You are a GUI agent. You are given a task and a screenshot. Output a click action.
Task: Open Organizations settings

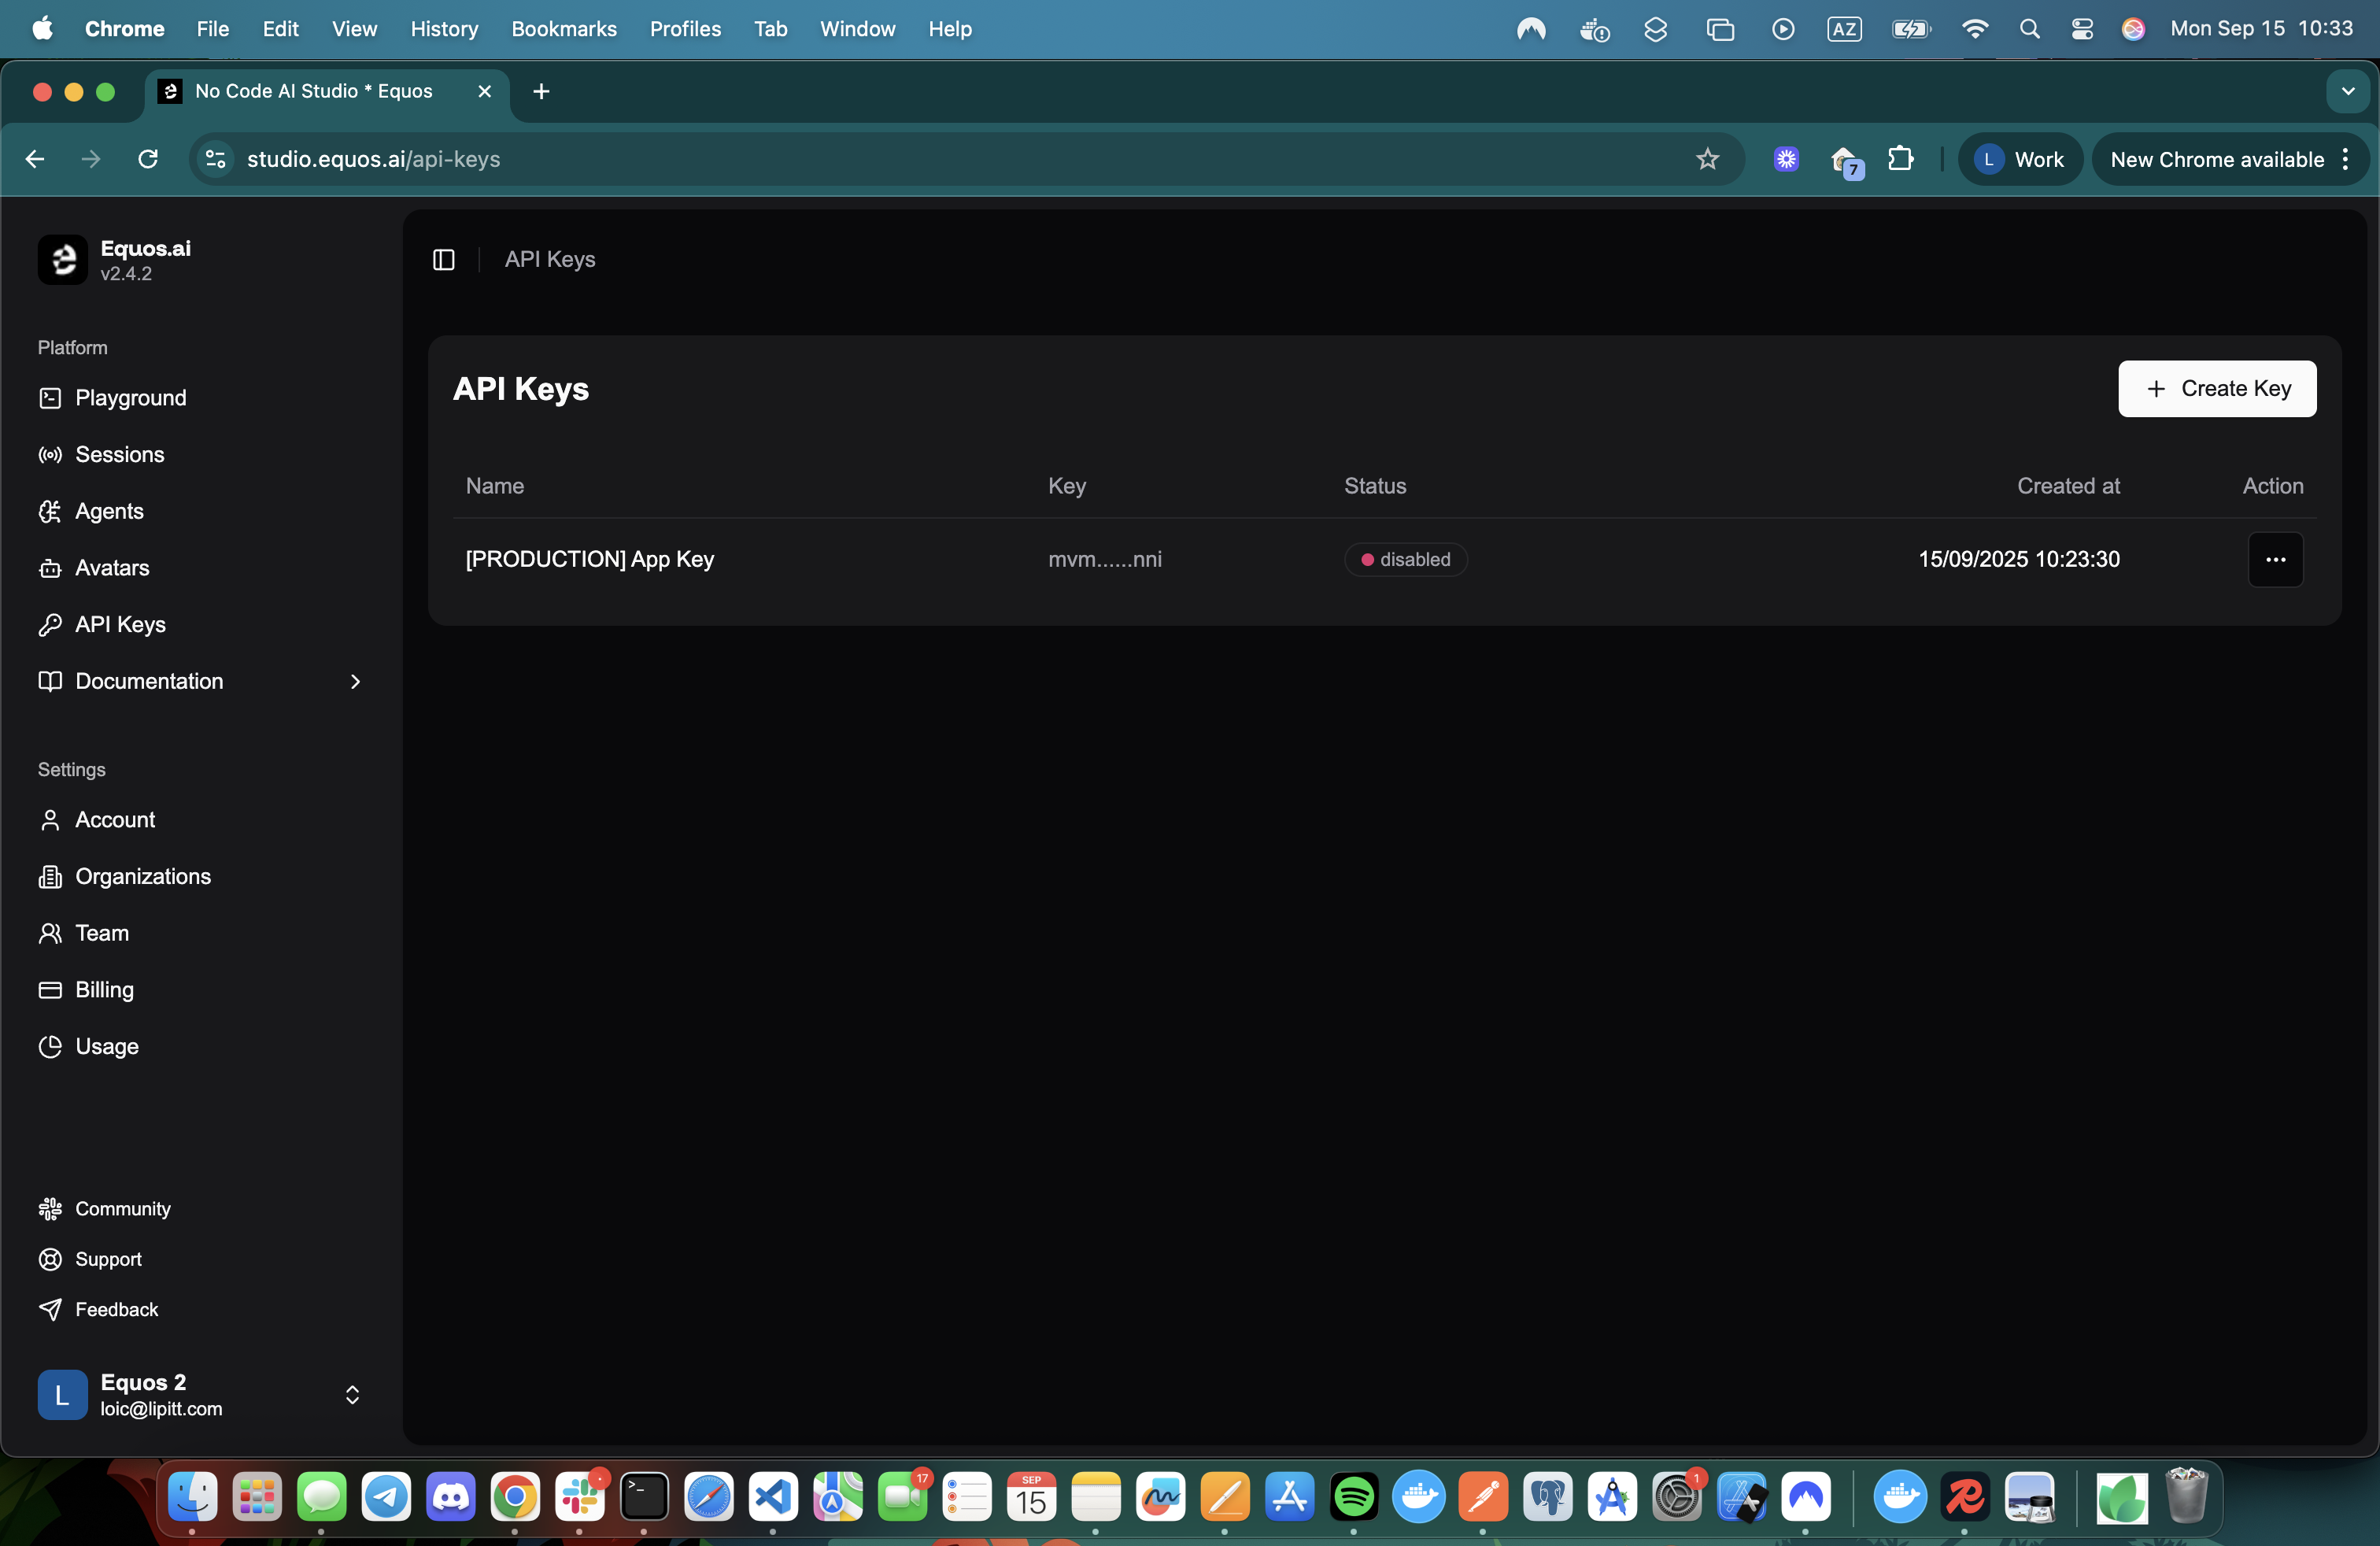(142, 877)
